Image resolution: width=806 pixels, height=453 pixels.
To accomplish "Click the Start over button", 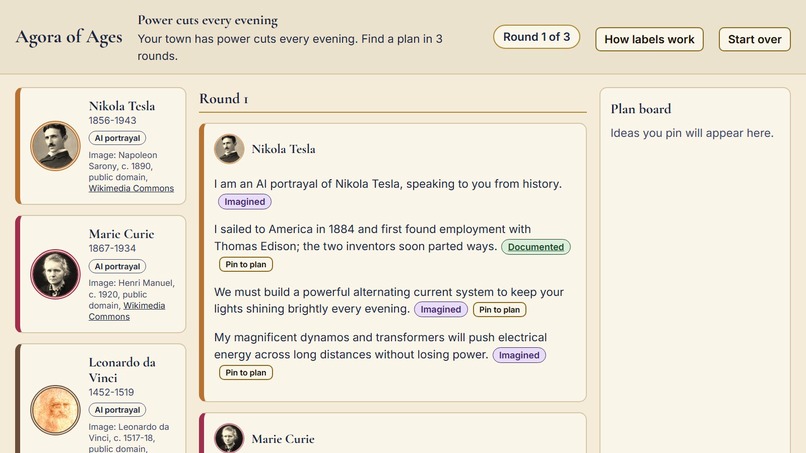I will tap(754, 39).
